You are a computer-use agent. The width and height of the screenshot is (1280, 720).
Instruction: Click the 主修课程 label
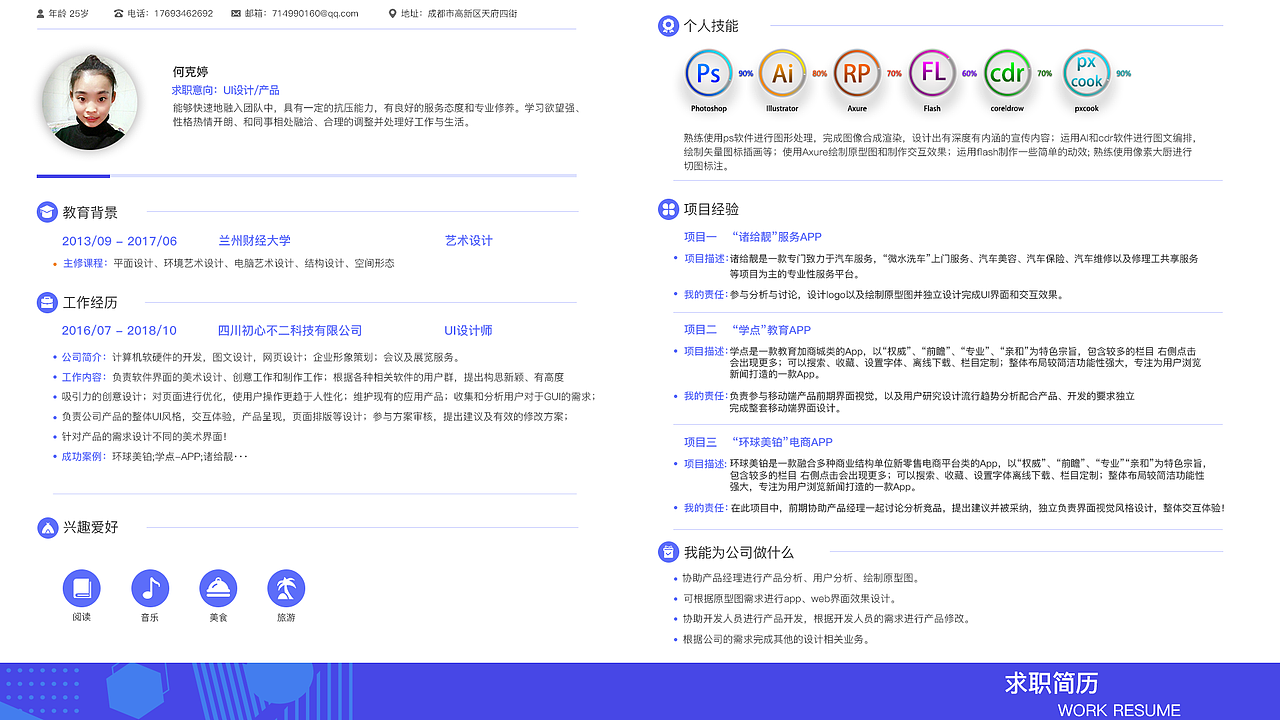[x=84, y=264]
